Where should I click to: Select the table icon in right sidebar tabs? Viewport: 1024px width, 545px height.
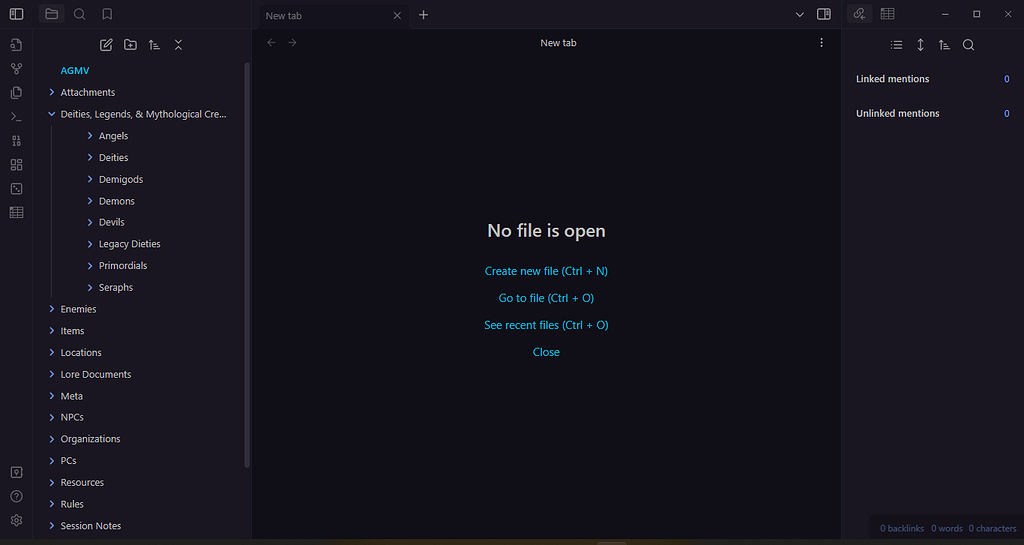click(888, 14)
